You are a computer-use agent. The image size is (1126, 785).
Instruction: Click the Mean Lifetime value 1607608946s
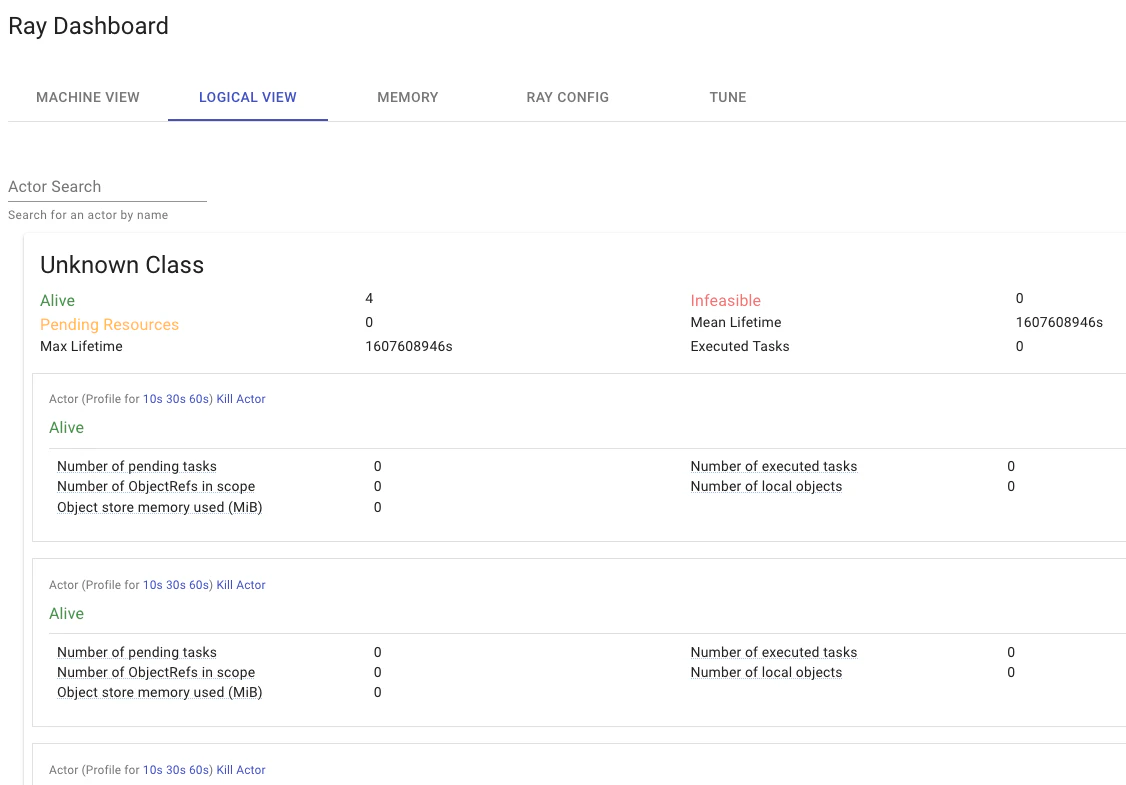[1059, 323]
